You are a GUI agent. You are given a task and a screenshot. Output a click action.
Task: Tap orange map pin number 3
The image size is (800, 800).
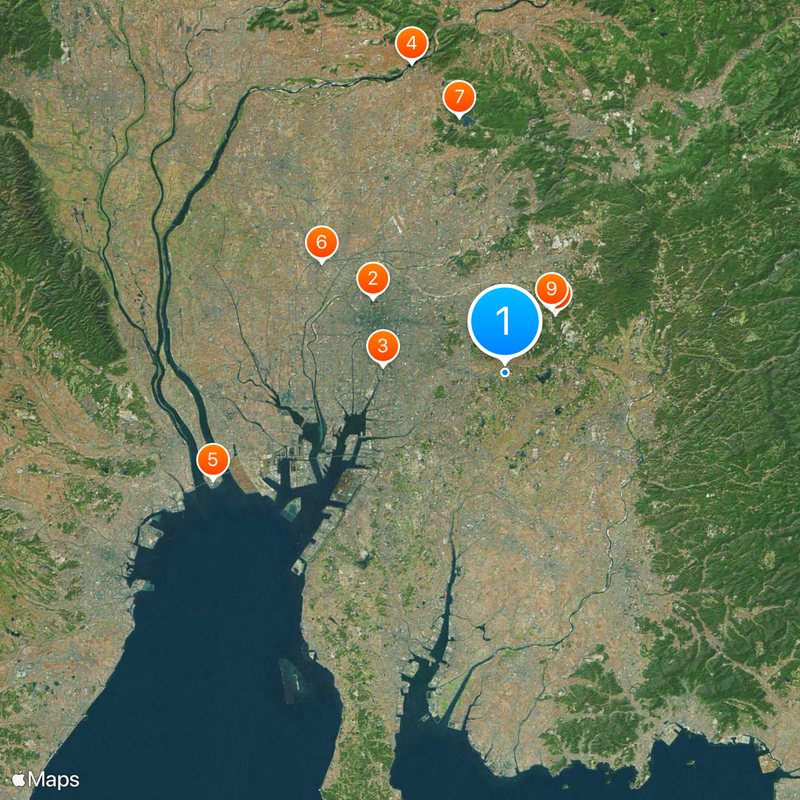click(383, 346)
